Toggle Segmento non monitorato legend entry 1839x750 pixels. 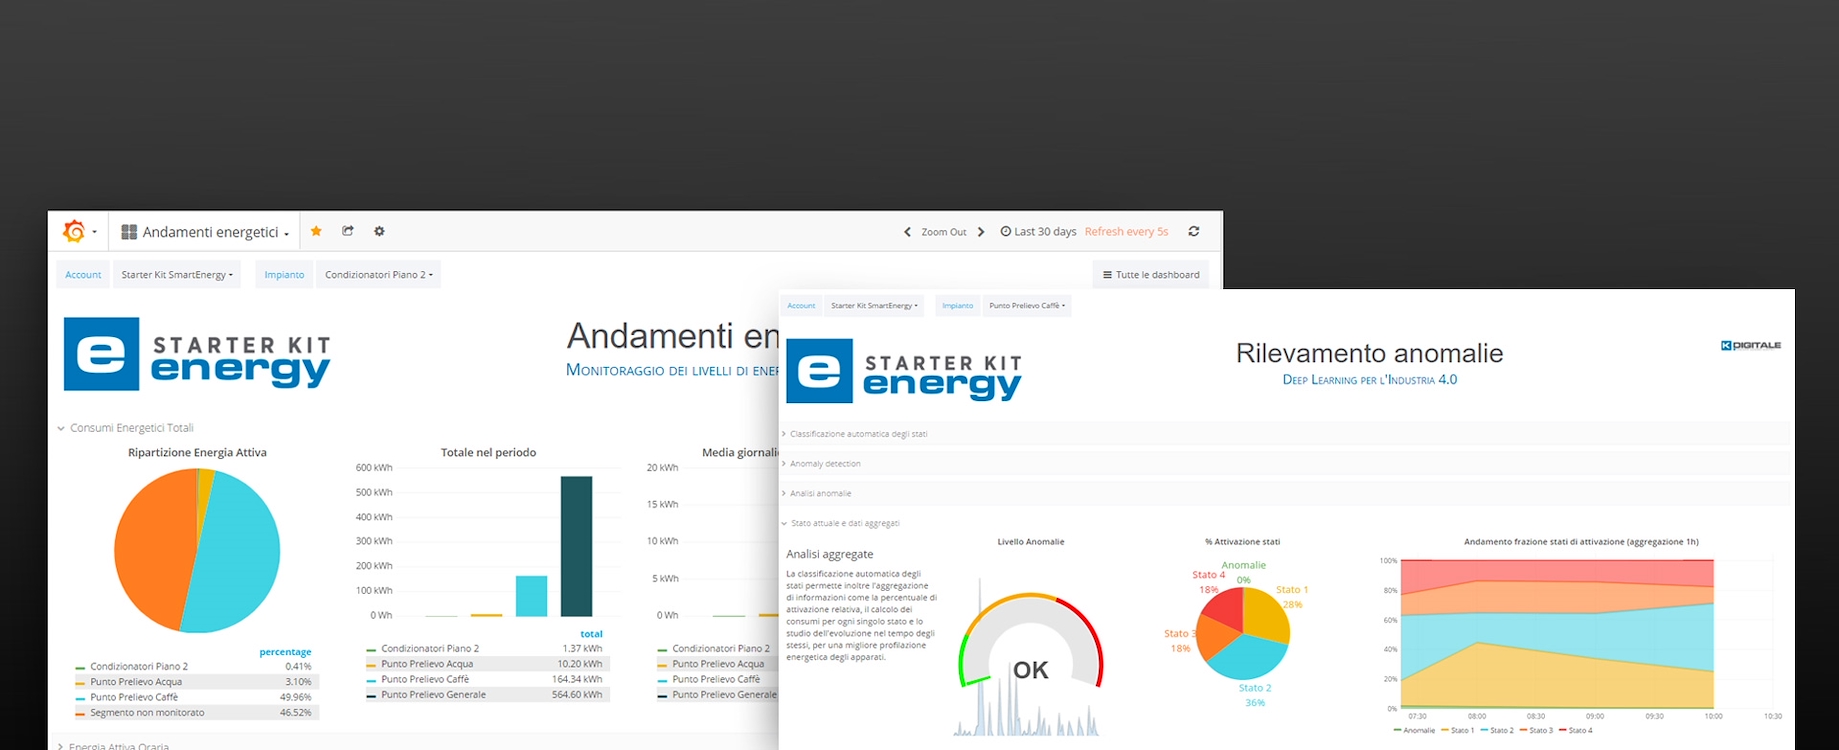point(147,713)
